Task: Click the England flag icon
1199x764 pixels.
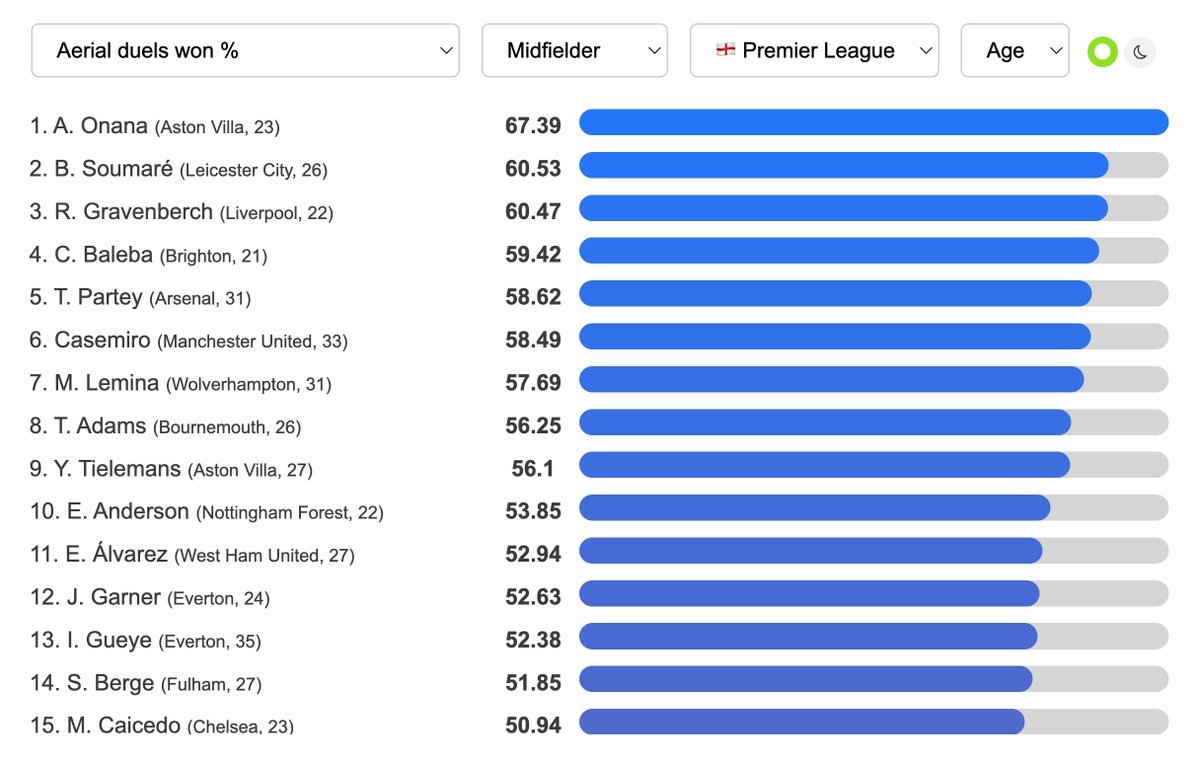Action: (726, 50)
